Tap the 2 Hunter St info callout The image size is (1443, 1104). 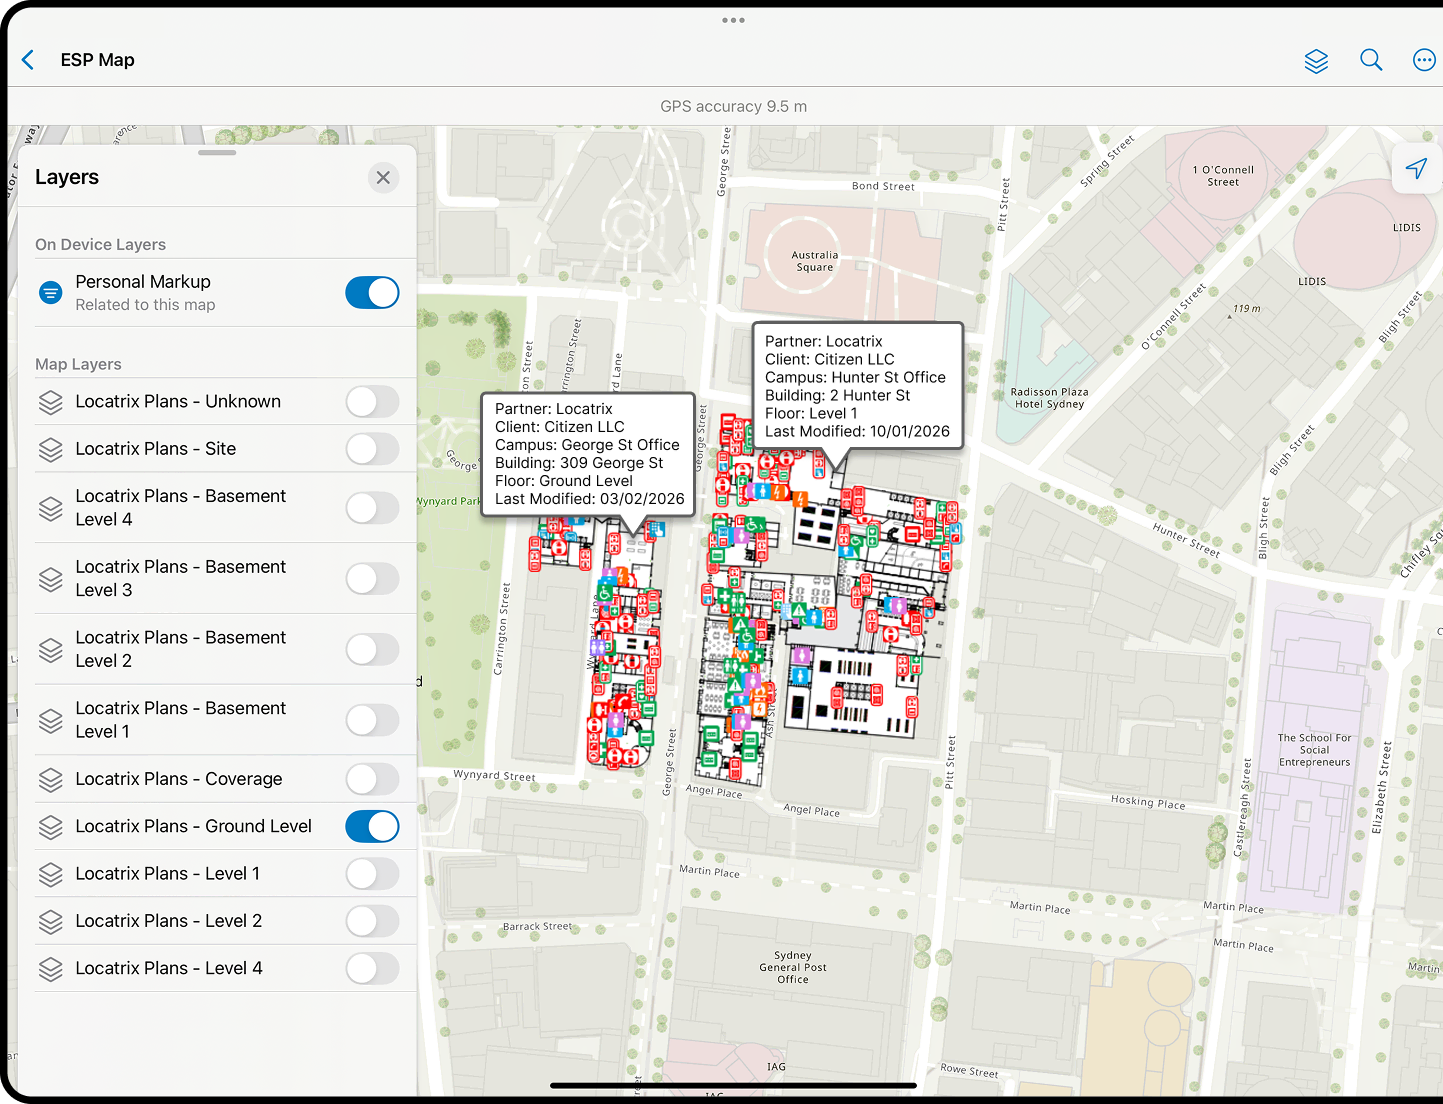[x=857, y=386]
